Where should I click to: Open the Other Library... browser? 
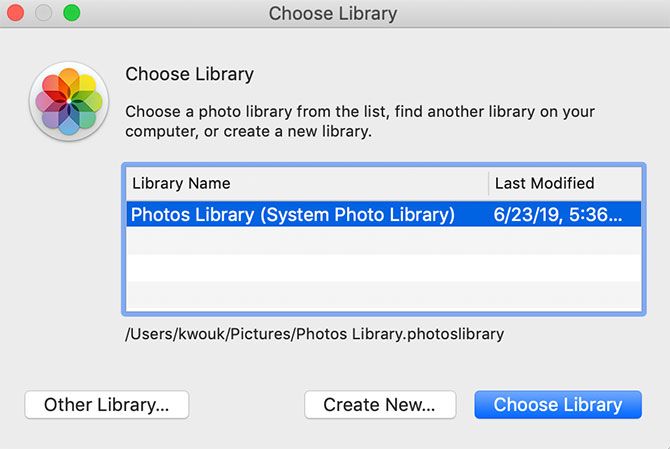coord(107,405)
